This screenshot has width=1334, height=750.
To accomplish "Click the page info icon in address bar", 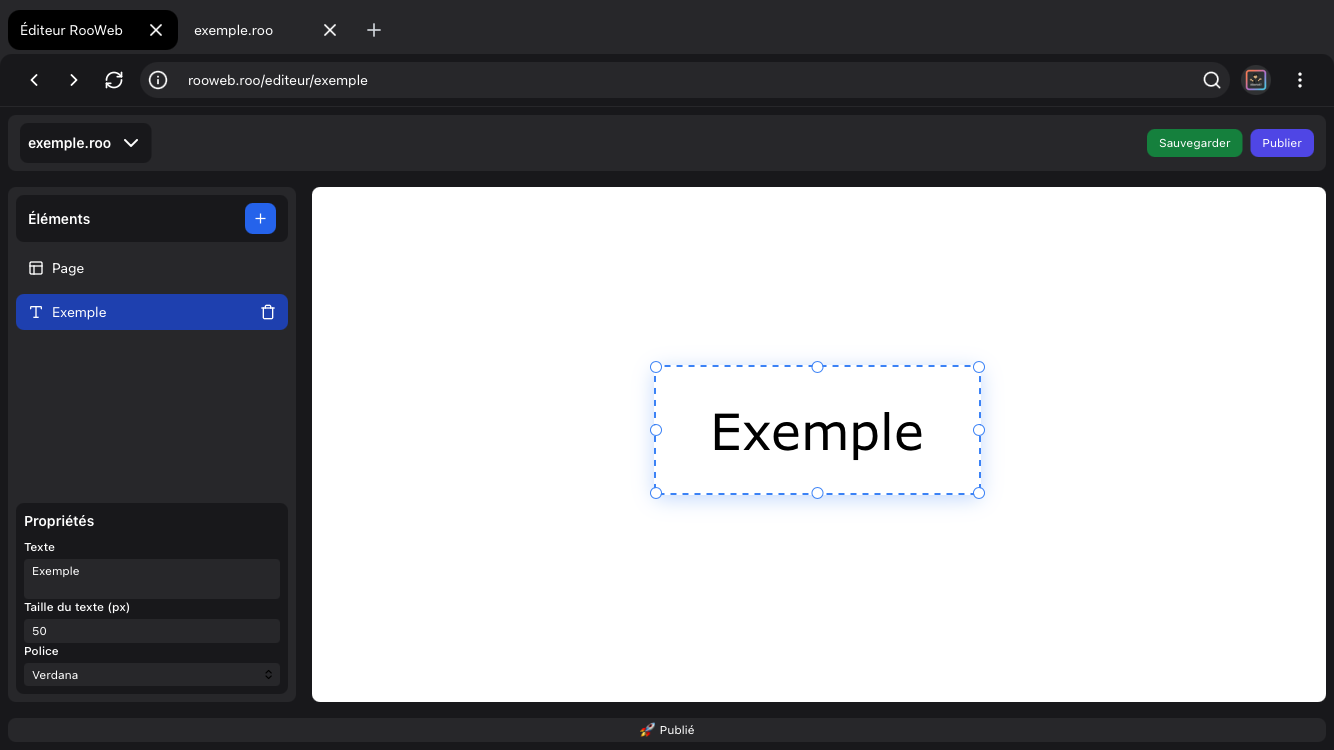I will click(x=157, y=80).
